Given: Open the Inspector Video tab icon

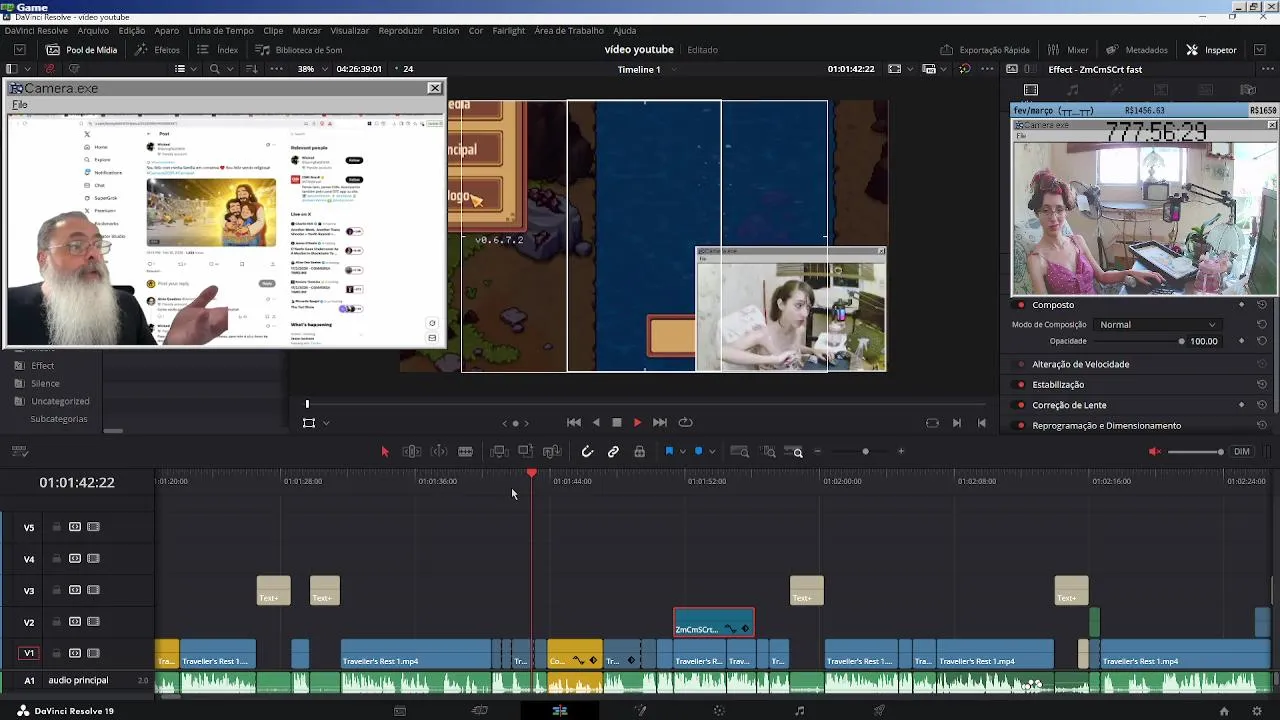Looking at the screenshot, I should pyautogui.click(x=1031, y=90).
